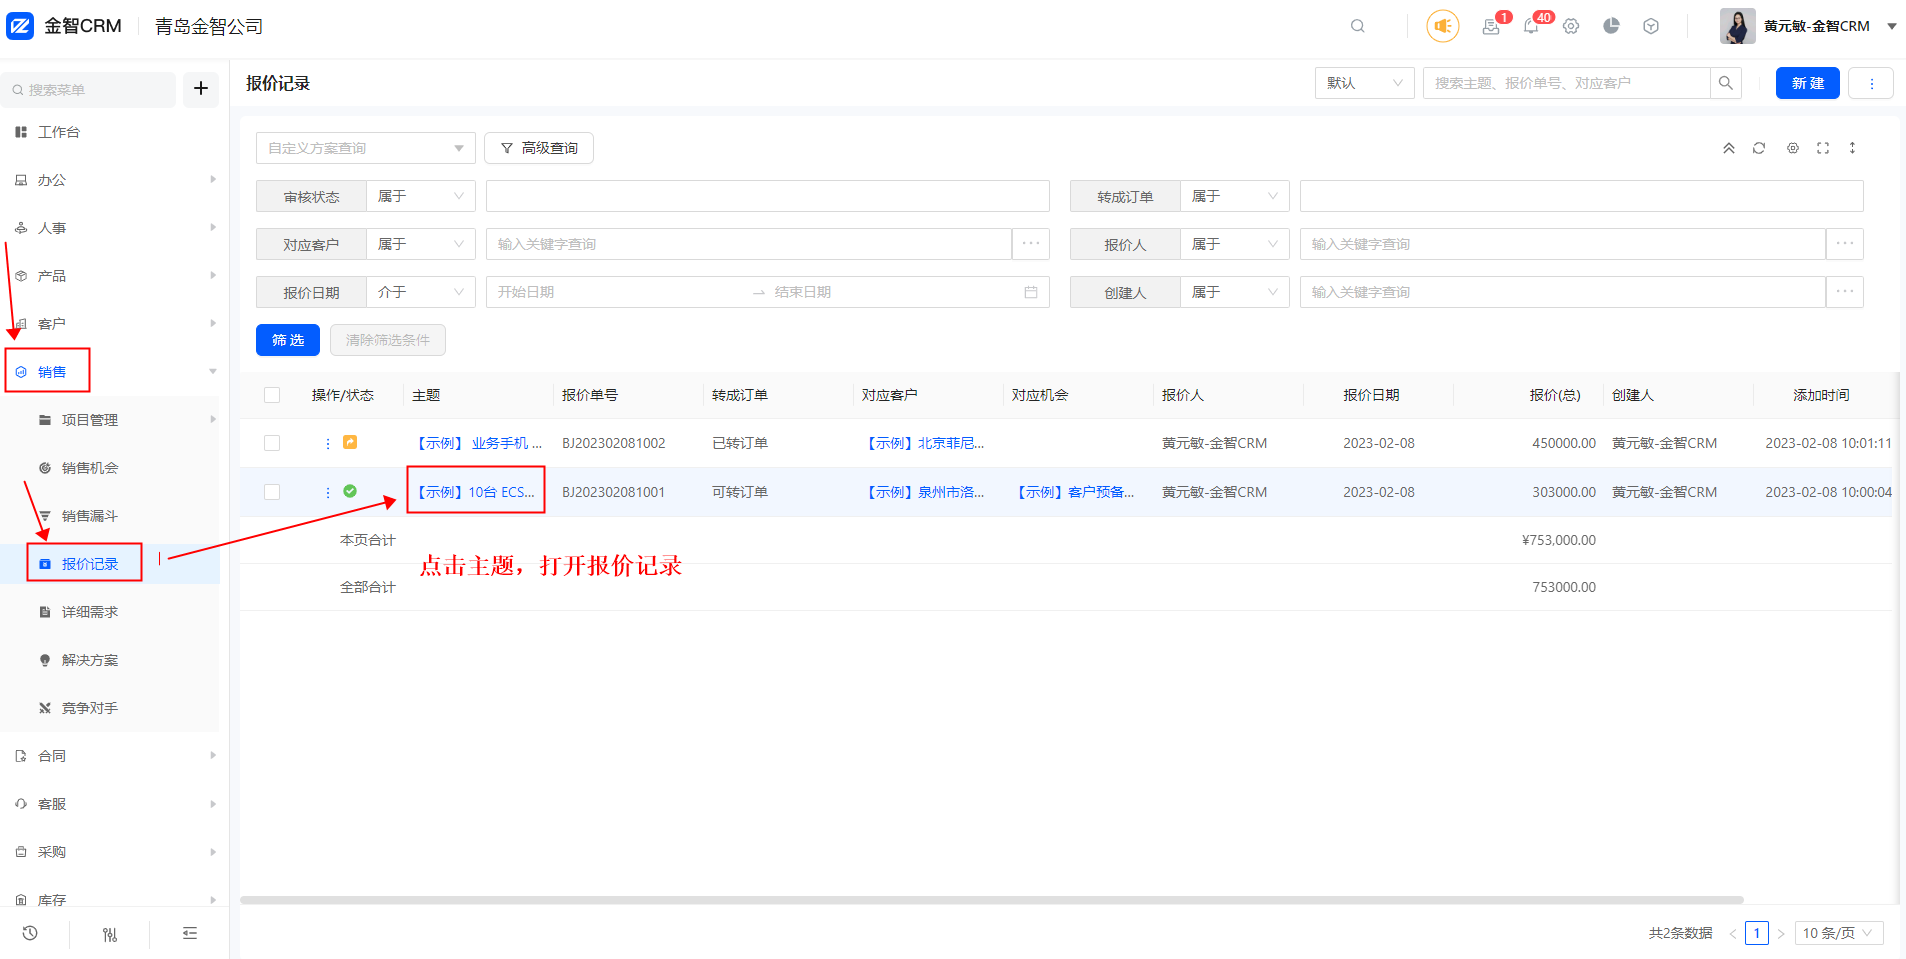Viewport: 1906px width, 959px height.
Task: Tick the checkbox for BJ202302081001 row
Action: point(272,492)
